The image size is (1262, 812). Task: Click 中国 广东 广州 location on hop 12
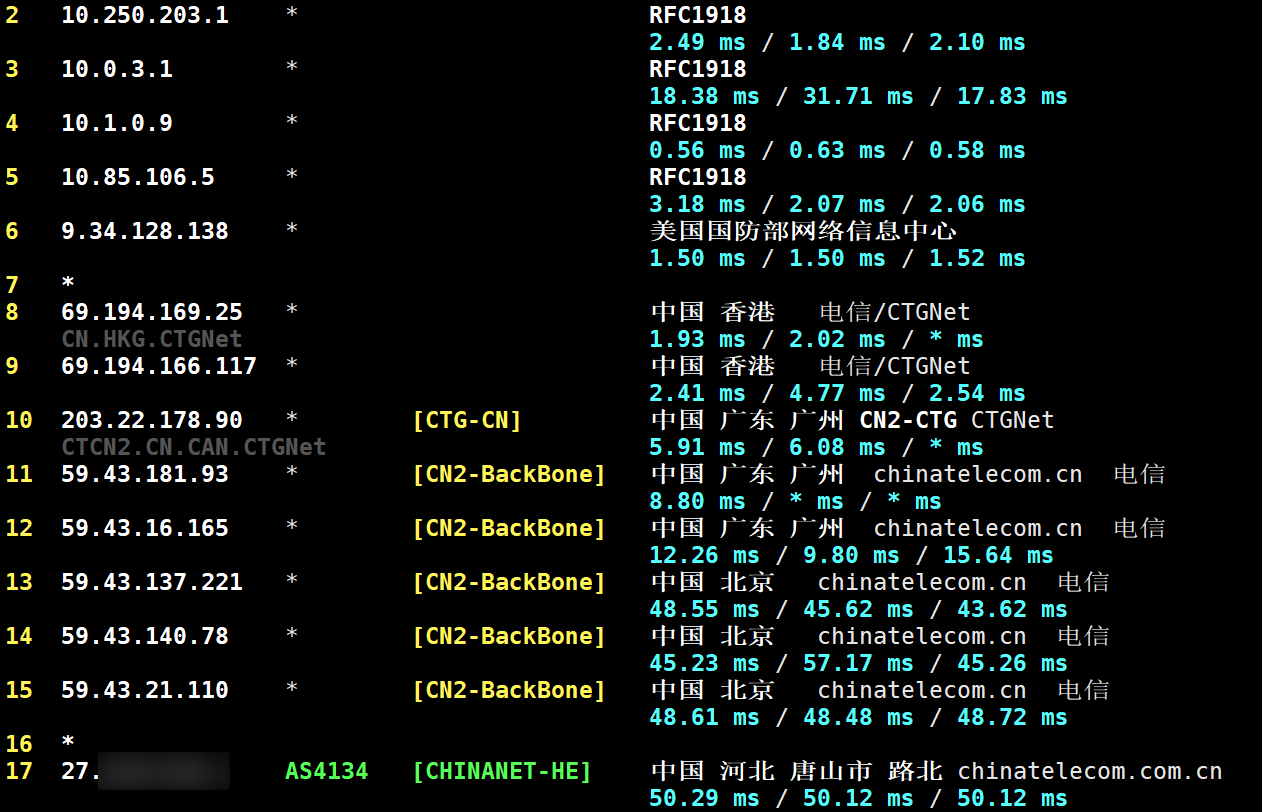[747, 528]
